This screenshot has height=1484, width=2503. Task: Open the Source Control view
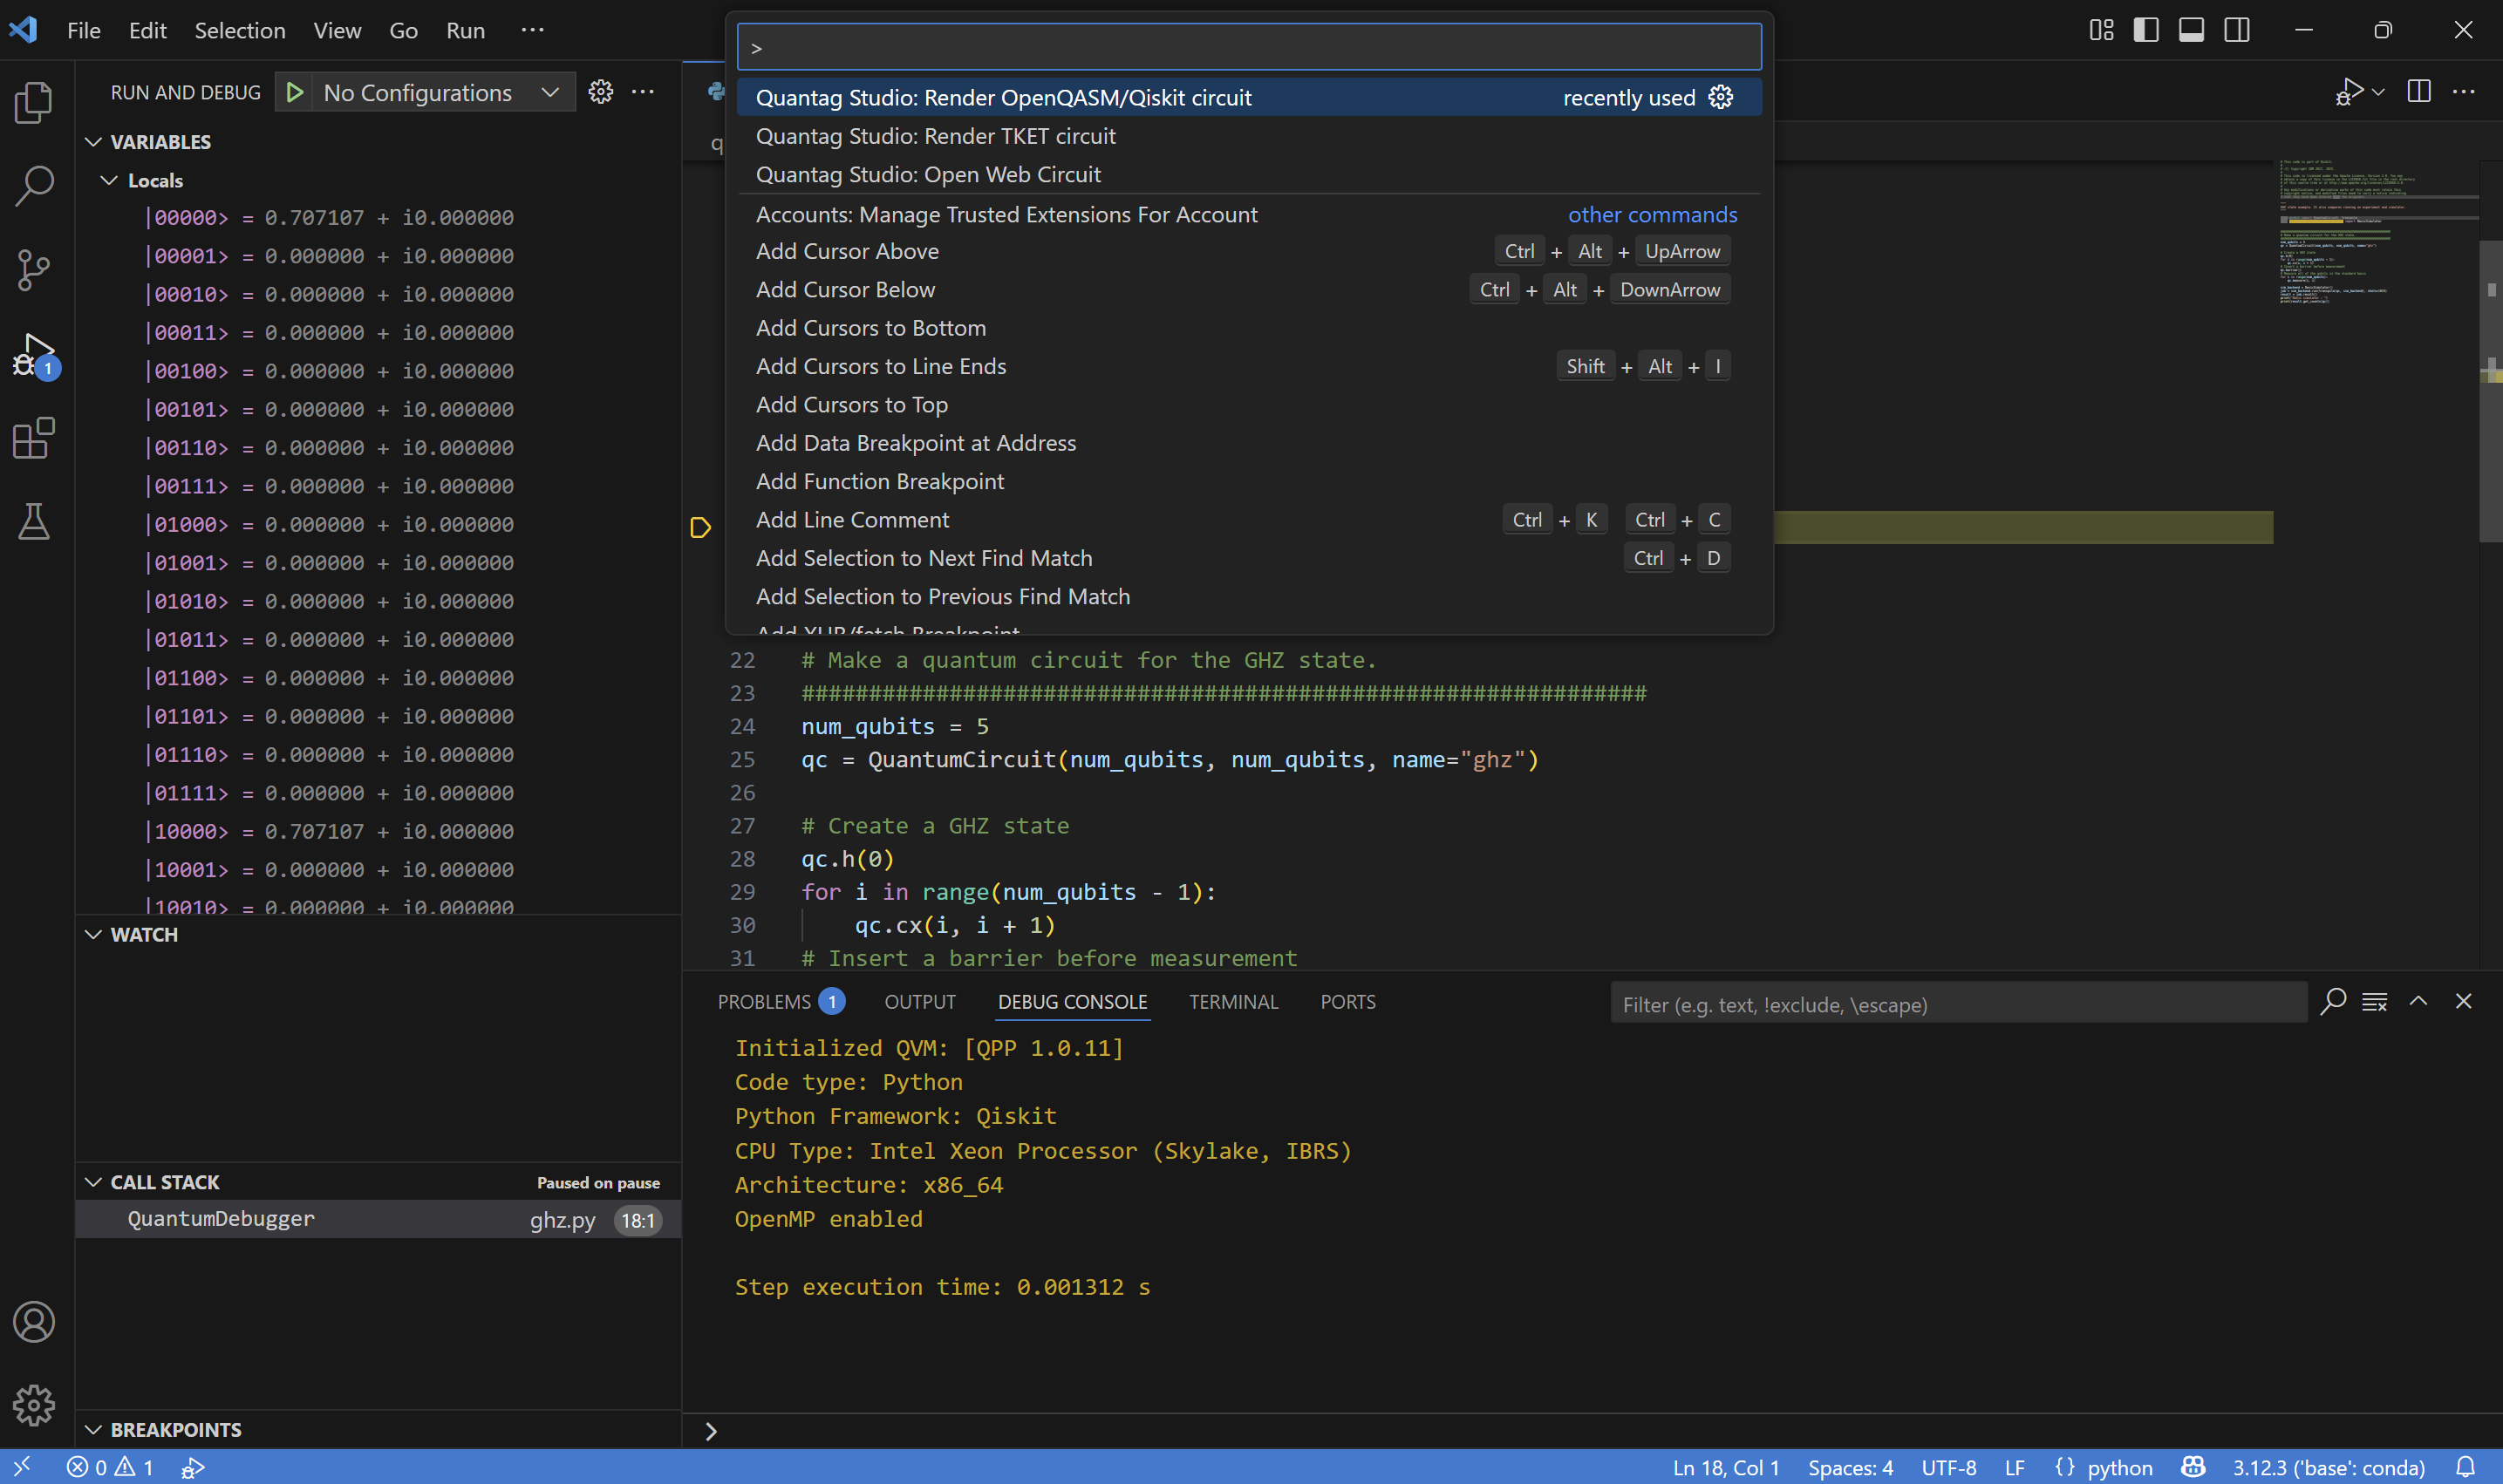click(x=33, y=270)
